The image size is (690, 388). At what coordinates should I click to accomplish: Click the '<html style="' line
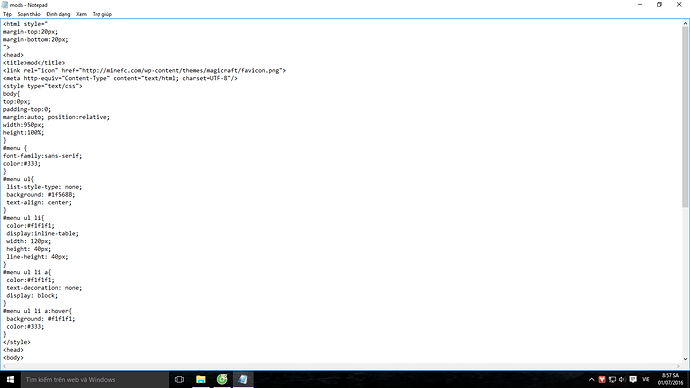[x=25, y=24]
